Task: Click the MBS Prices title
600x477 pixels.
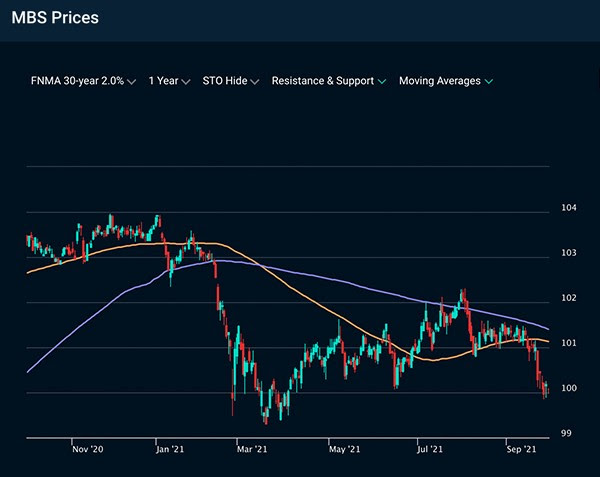Action: coord(55,18)
